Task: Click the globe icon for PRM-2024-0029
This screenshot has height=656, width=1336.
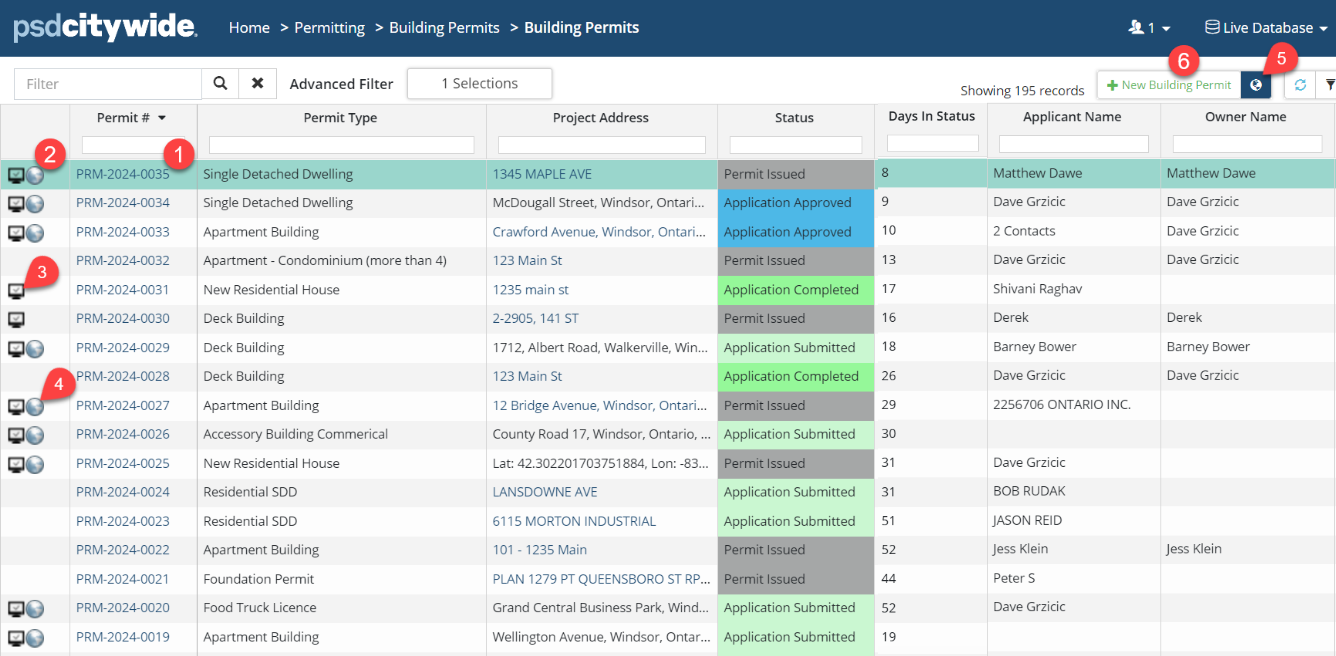Action: 35,348
